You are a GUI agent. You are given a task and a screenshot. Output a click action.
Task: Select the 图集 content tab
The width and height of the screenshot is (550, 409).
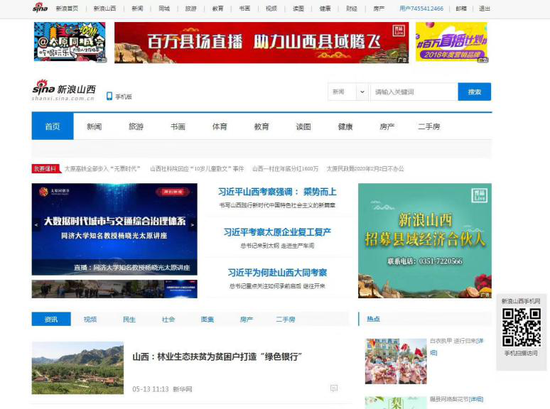point(207,319)
